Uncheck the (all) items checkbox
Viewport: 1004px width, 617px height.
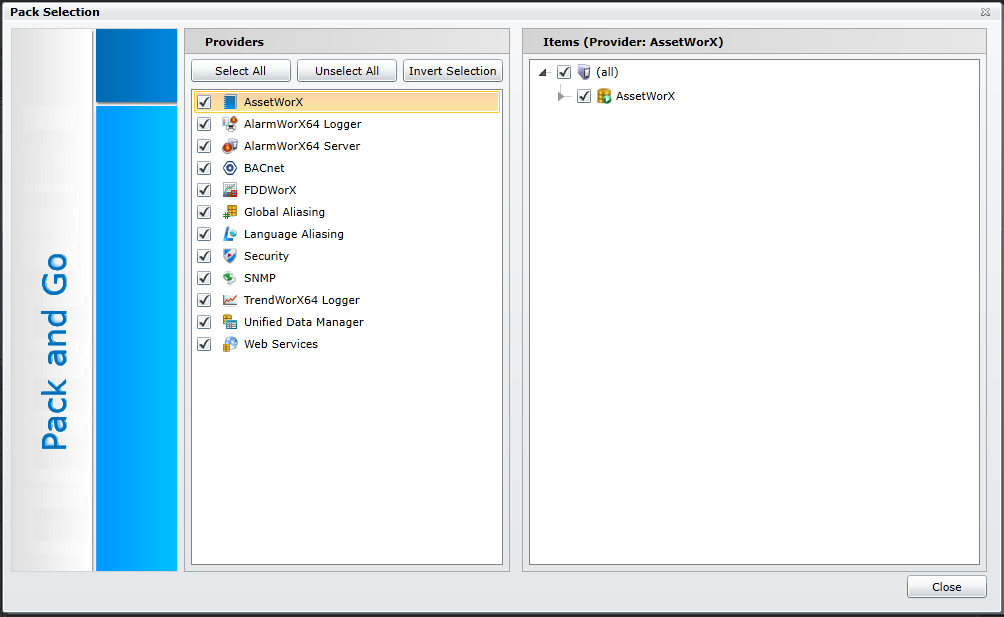[564, 72]
